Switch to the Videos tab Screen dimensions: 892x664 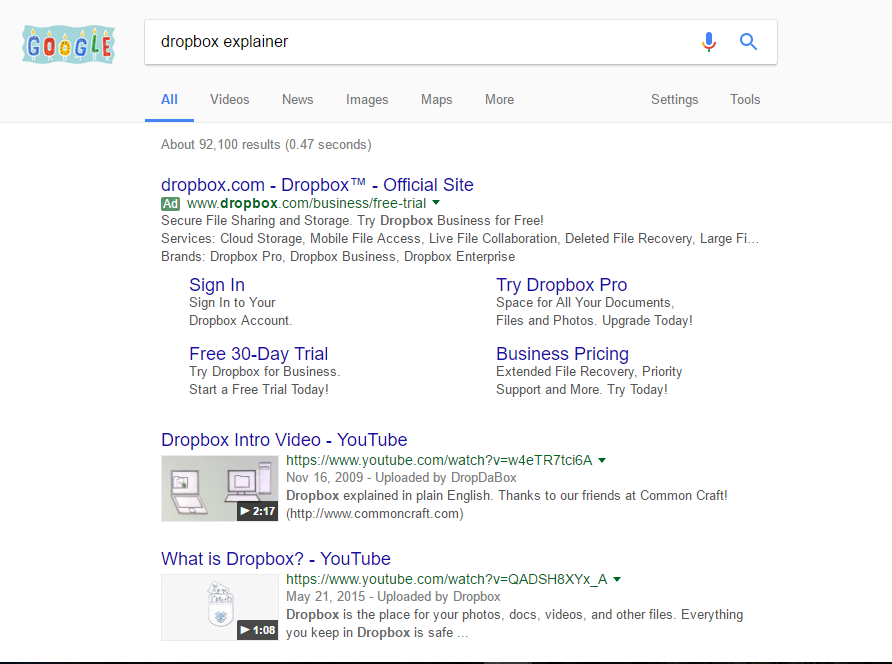click(x=230, y=100)
